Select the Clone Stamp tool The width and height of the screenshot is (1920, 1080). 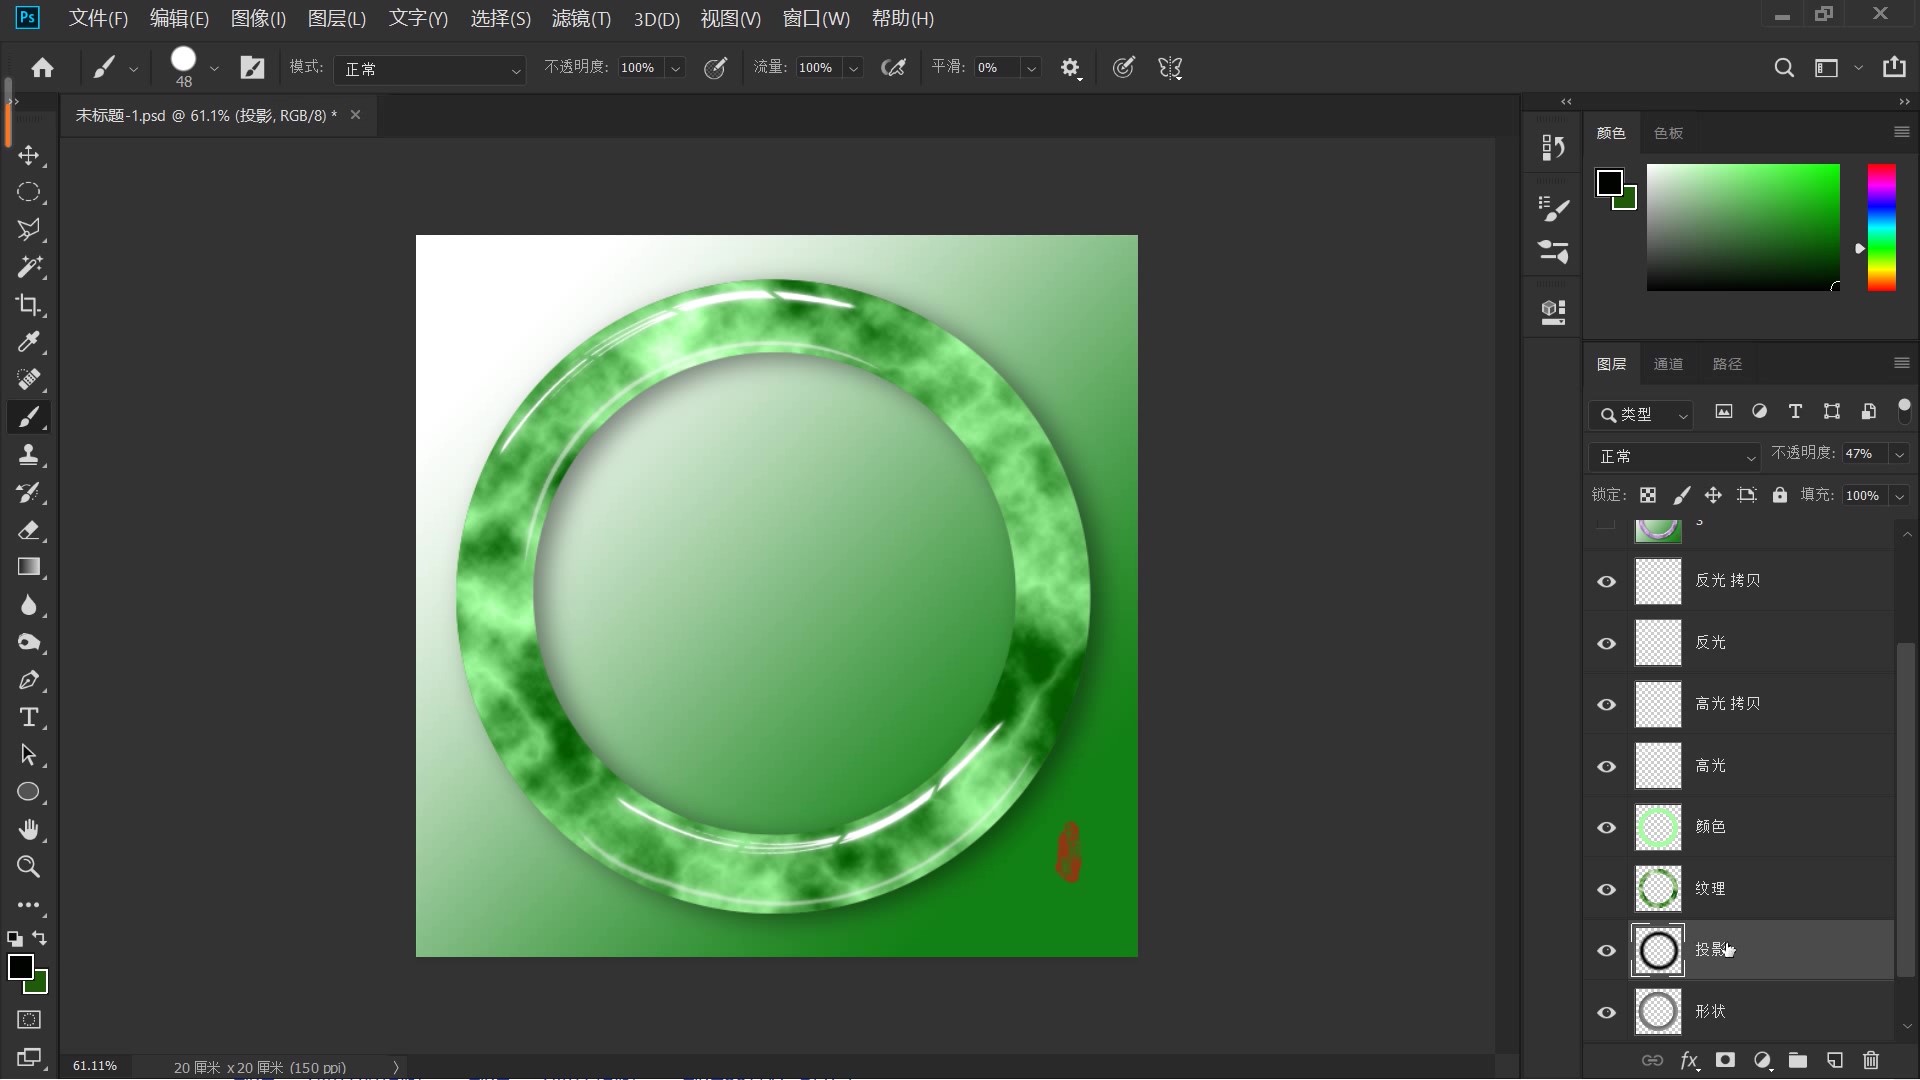pos(29,455)
